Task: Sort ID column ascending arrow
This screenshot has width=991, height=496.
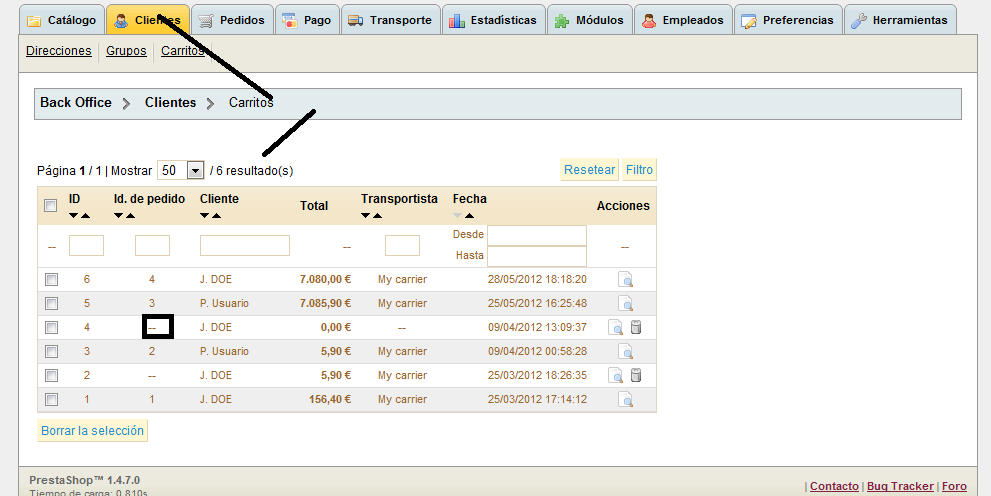Action: pyautogui.click(x=86, y=216)
